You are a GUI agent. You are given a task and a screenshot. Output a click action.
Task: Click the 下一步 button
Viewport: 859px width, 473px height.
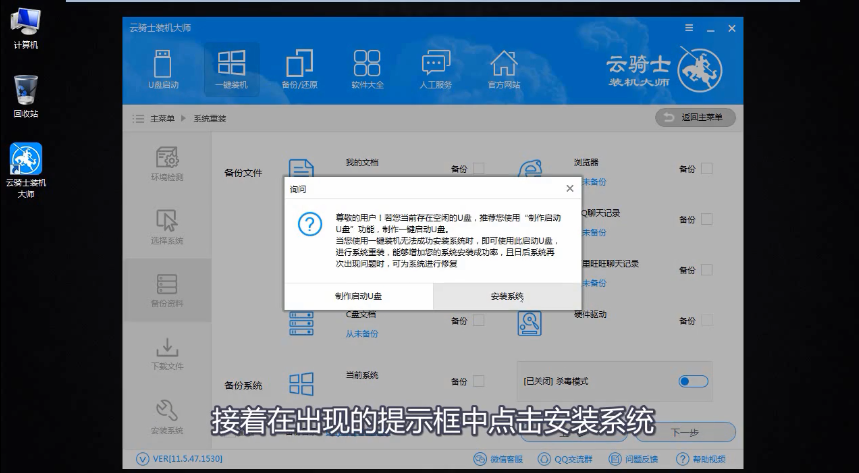pyautogui.click(x=685, y=432)
